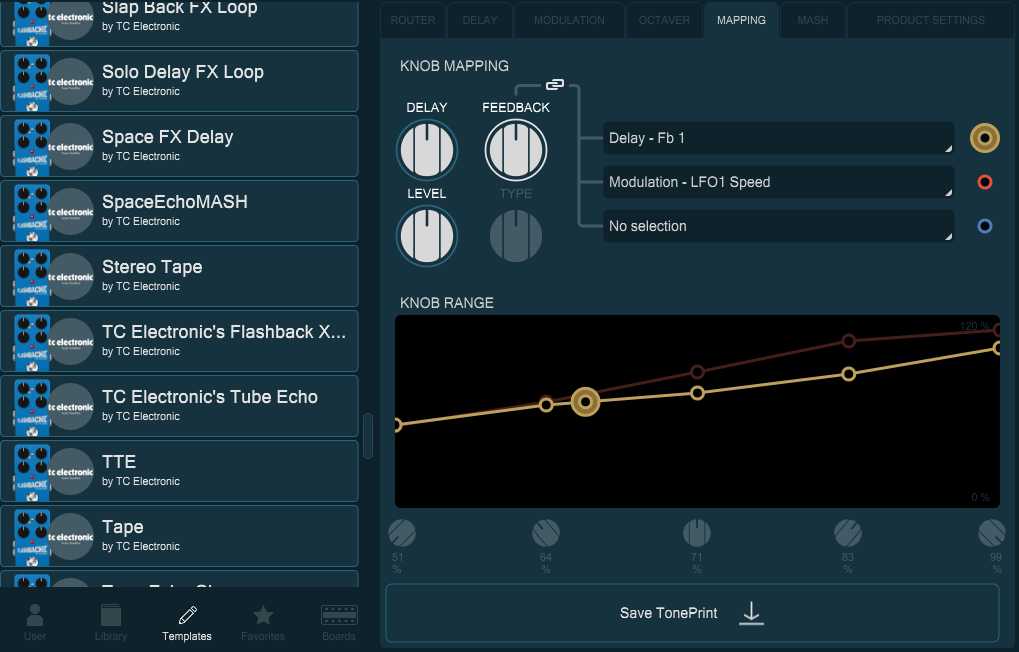Open the No selection dropdown
Image resolution: width=1019 pixels, height=652 pixels.
click(x=779, y=226)
